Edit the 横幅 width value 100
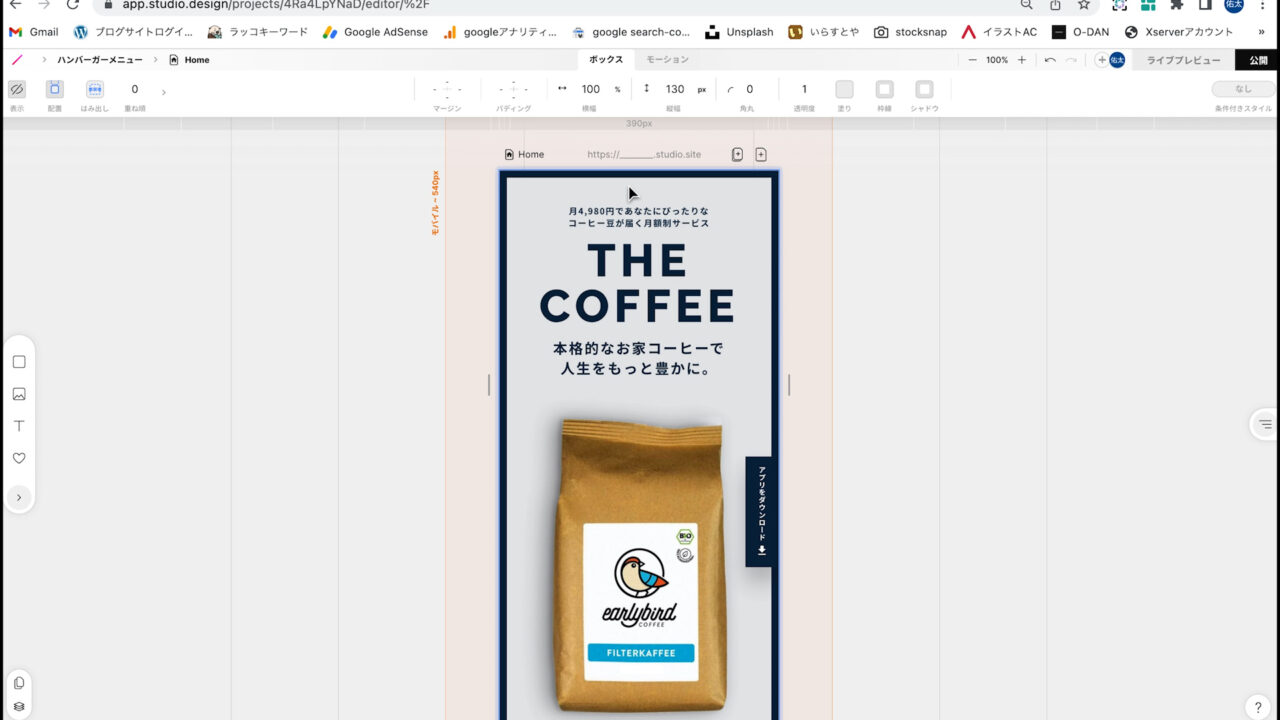The image size is (1280, 720). [x=591, y=89]
